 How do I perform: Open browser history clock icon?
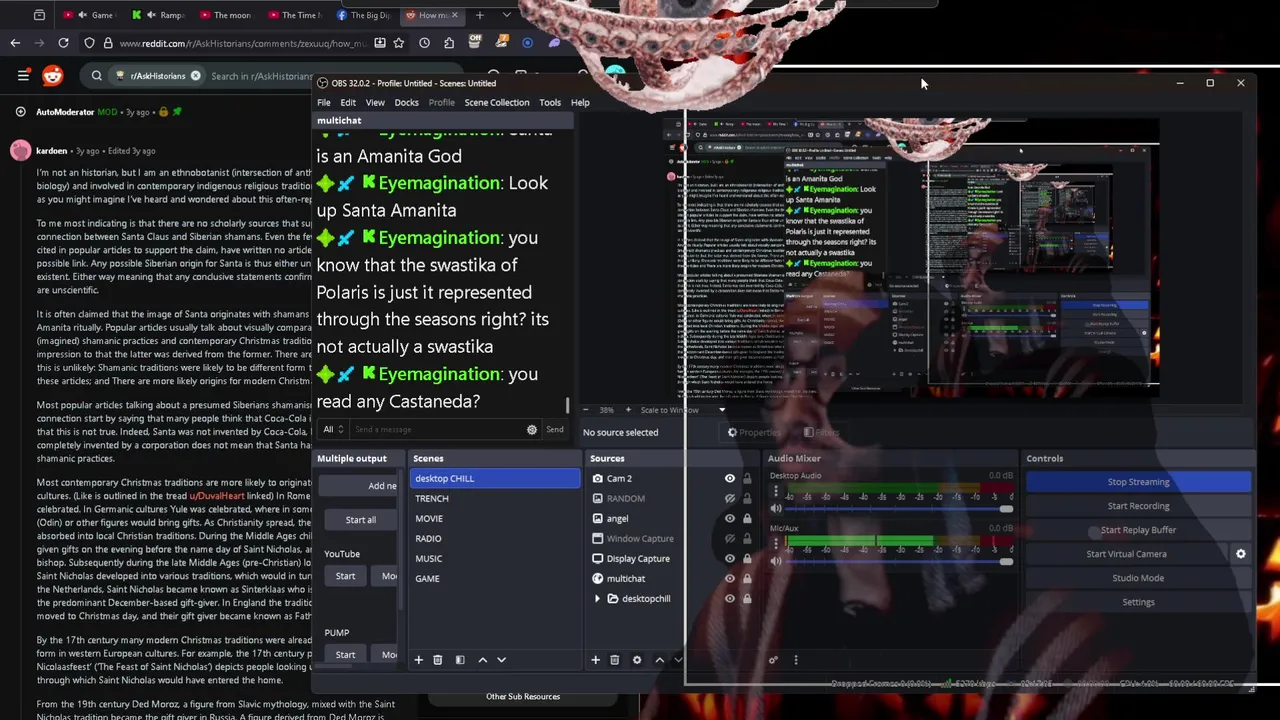(425, 43)
